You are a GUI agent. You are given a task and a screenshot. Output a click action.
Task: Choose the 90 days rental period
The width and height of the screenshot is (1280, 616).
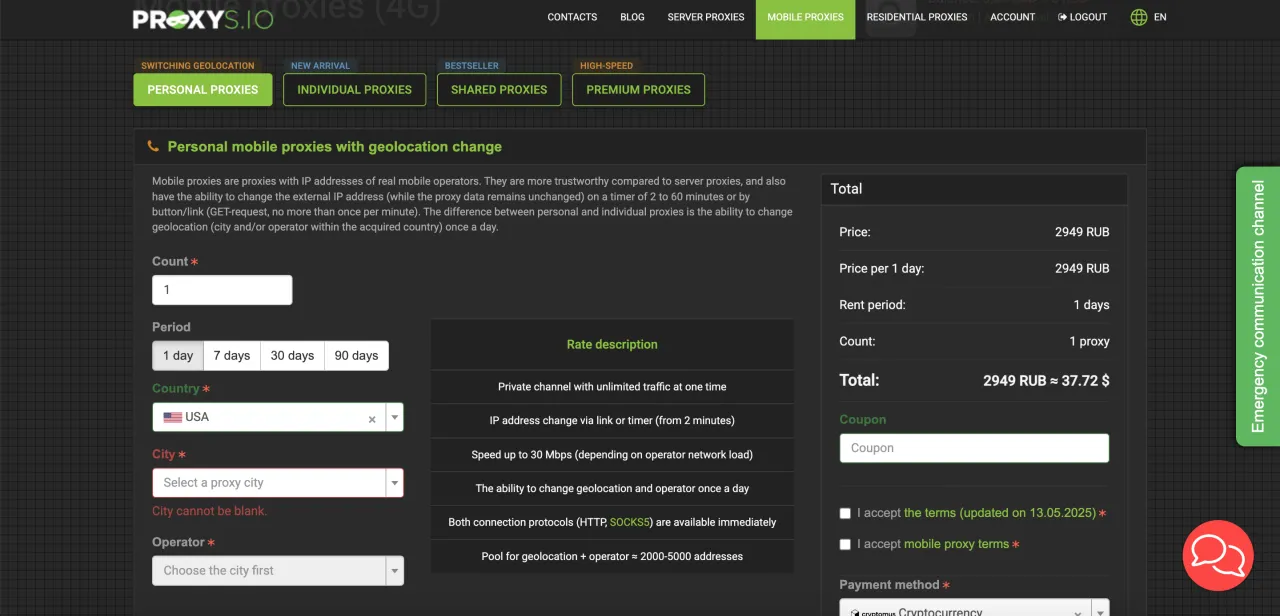click(x=356, y=356)
